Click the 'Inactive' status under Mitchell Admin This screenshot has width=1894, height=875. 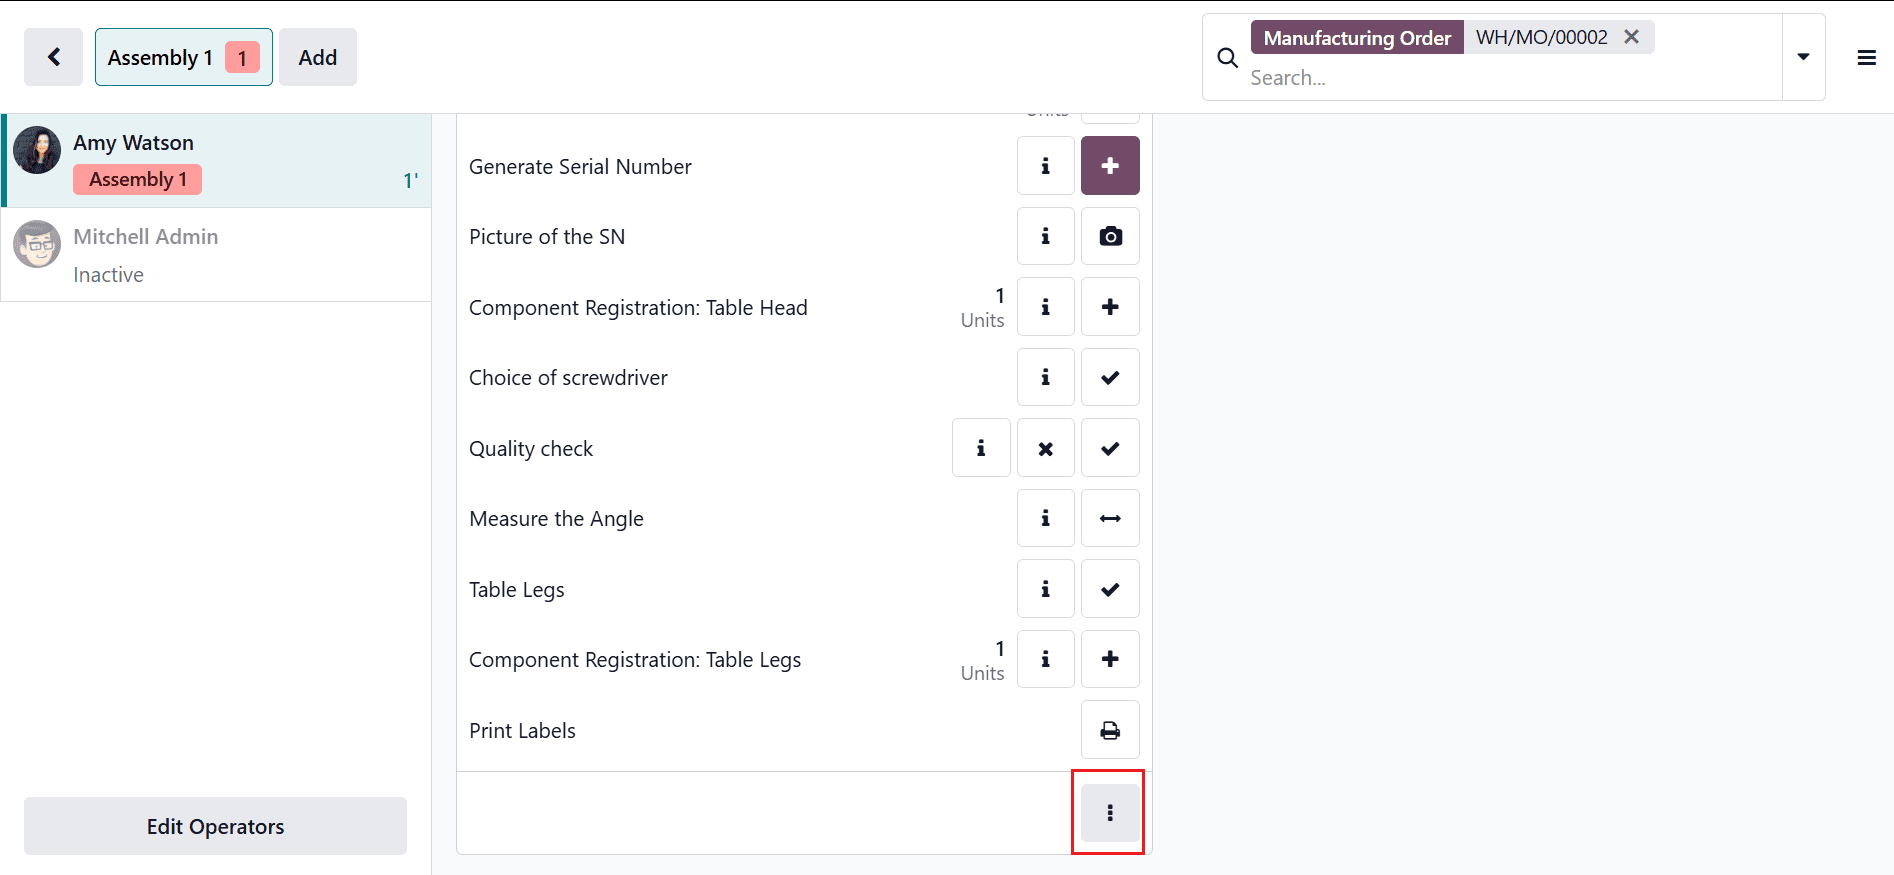point(108,275)
